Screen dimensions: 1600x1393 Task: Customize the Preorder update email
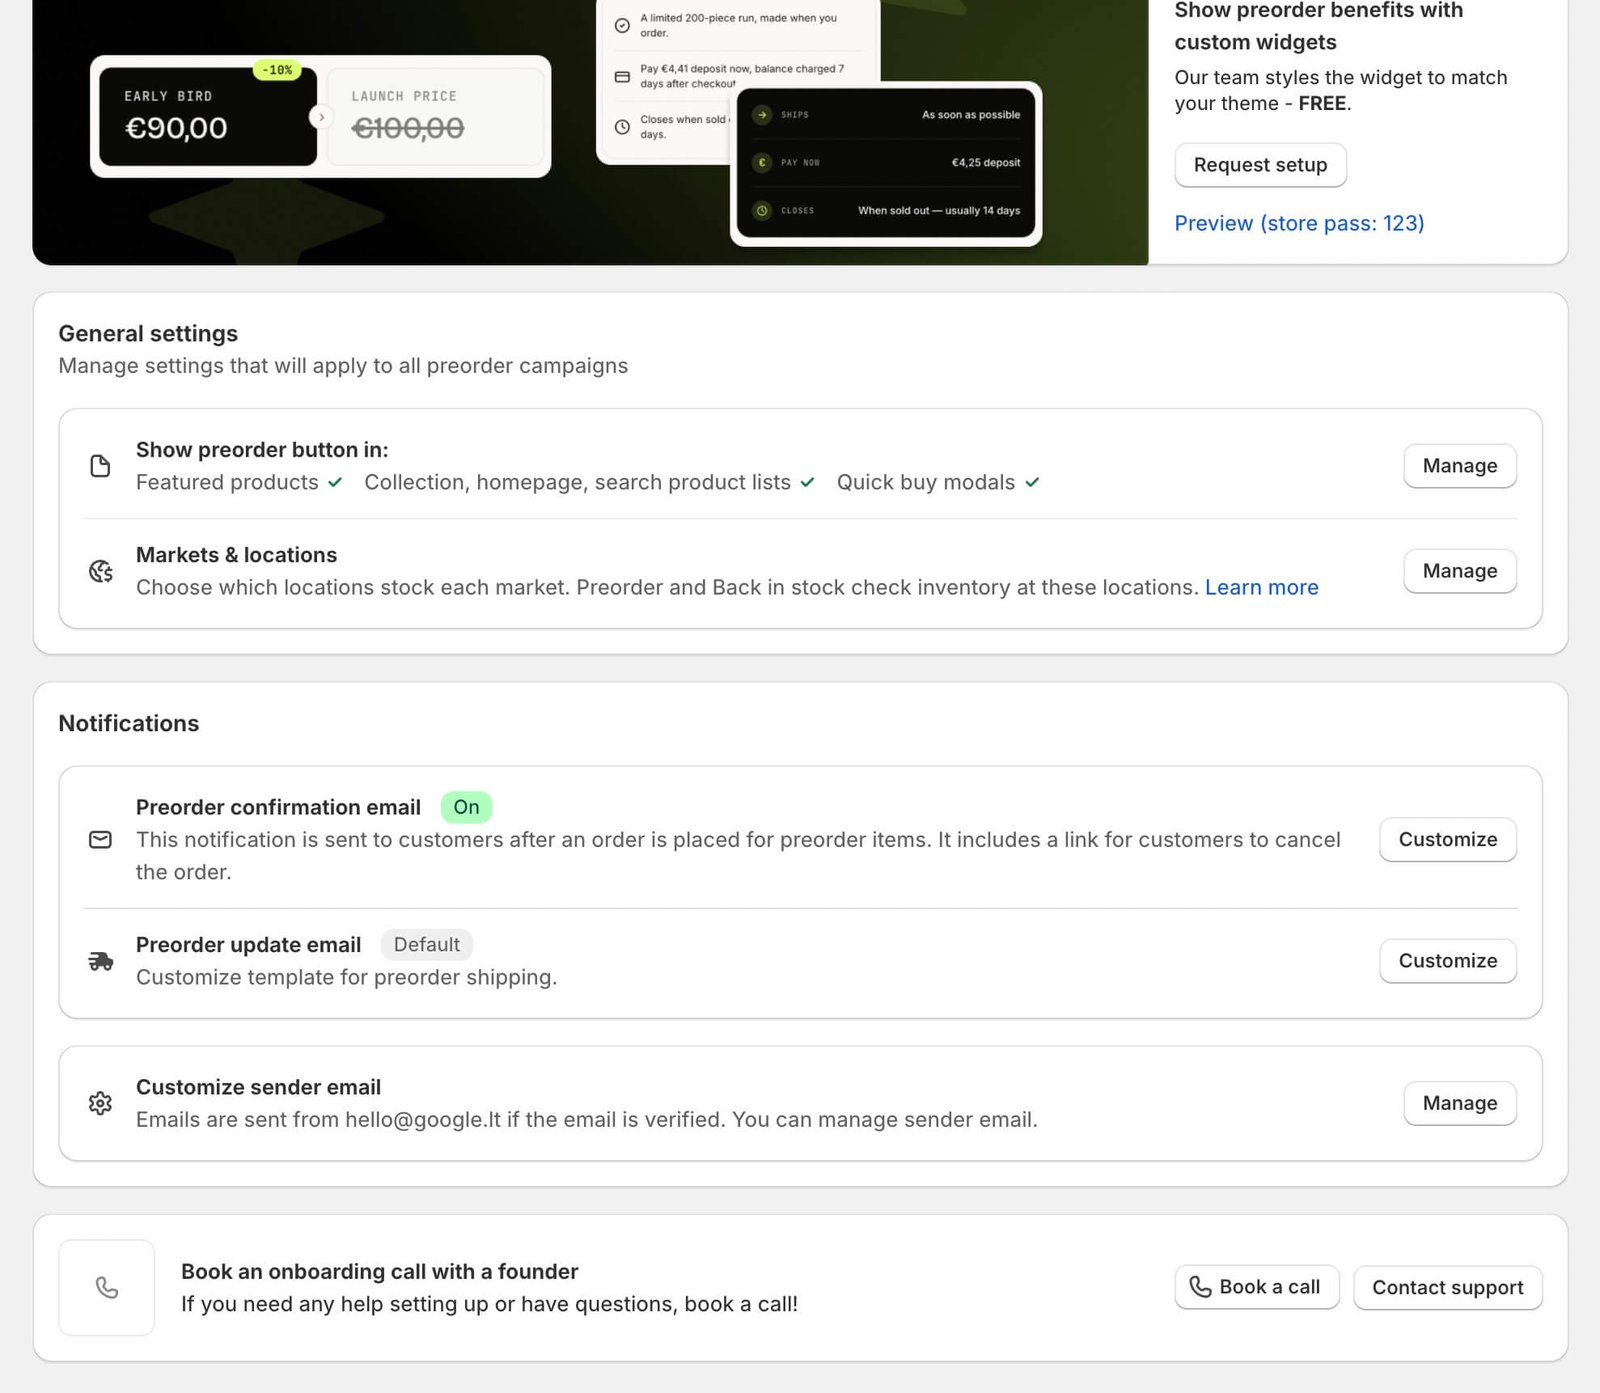coord(1448,961)
